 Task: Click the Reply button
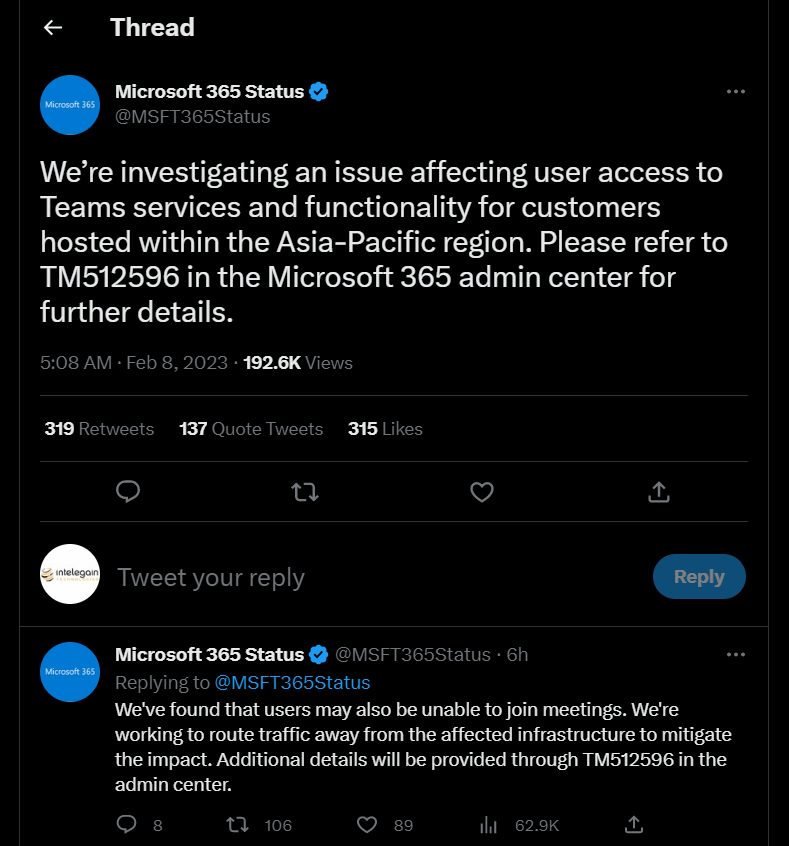click(x=699, y=576)
